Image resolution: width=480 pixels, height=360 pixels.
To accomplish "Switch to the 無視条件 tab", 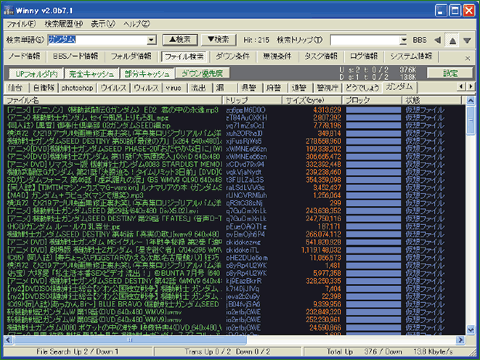I will (277, 56).
